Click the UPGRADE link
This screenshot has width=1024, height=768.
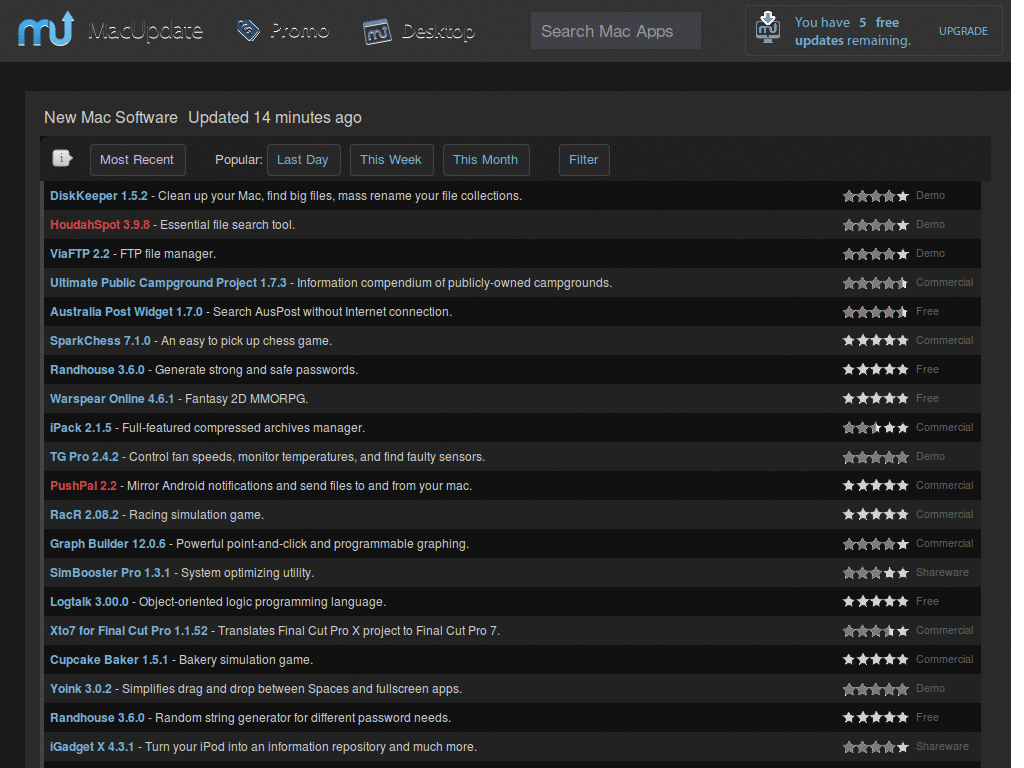[x=963, y=31]
